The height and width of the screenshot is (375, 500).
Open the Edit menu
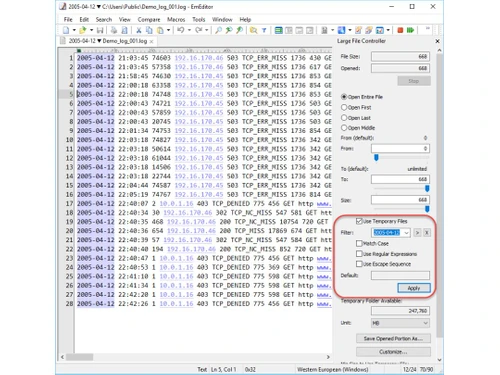point(84,19)
